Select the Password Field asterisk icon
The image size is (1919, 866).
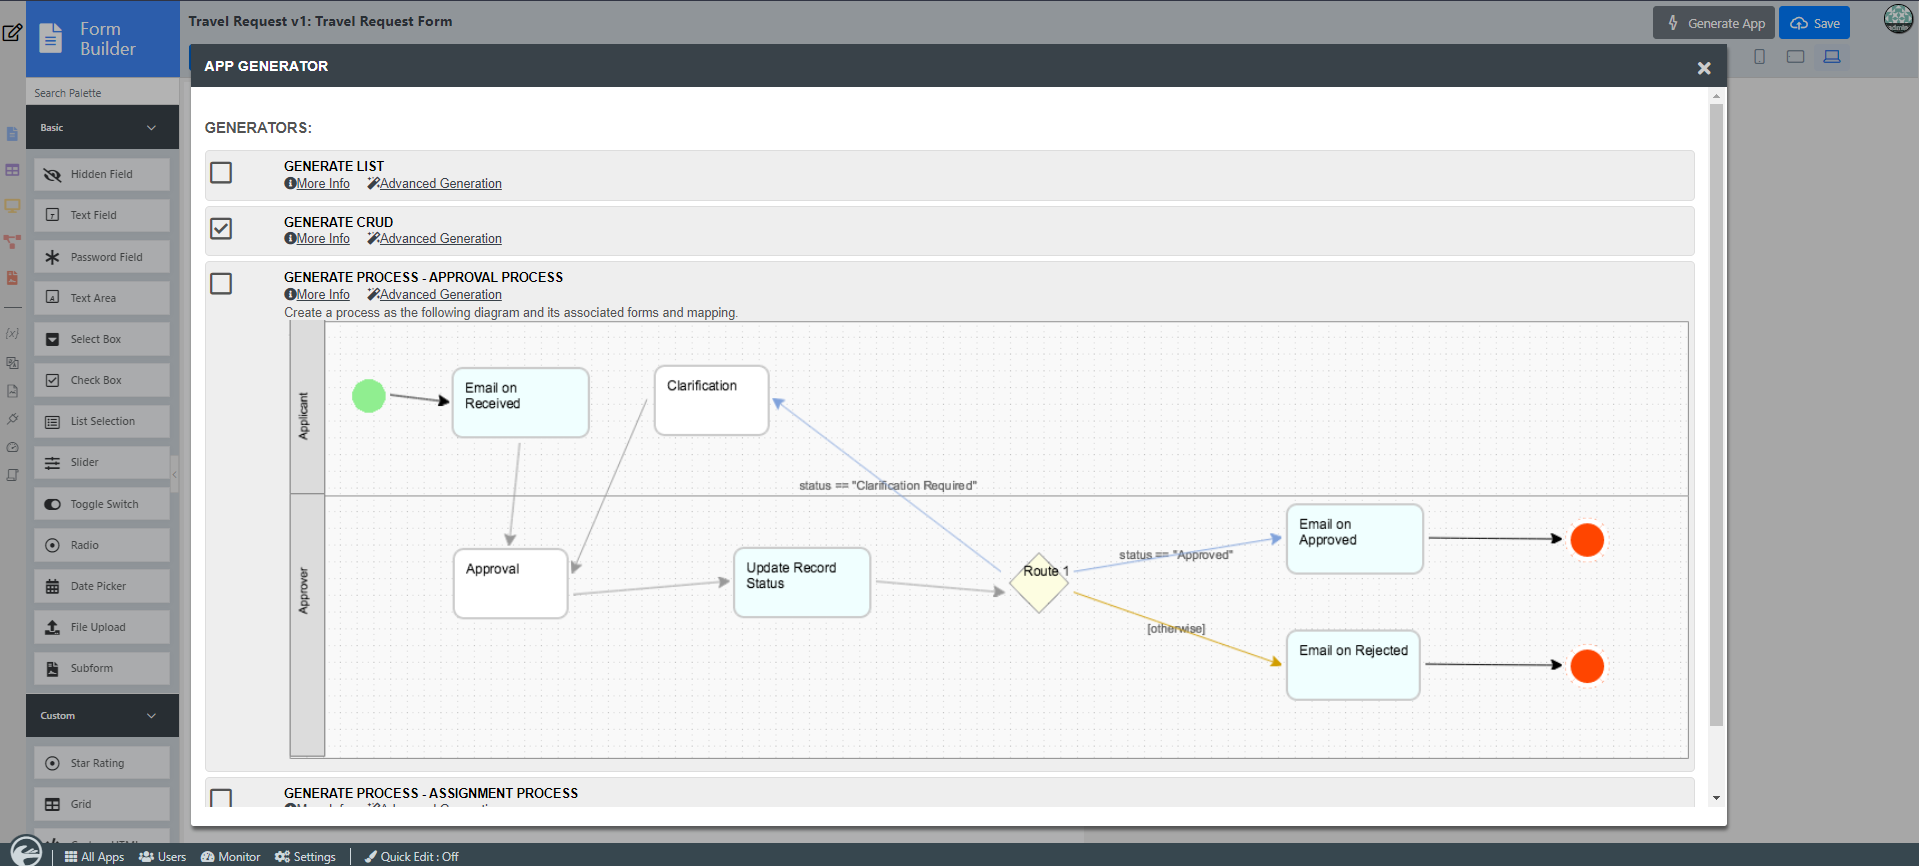53,258
